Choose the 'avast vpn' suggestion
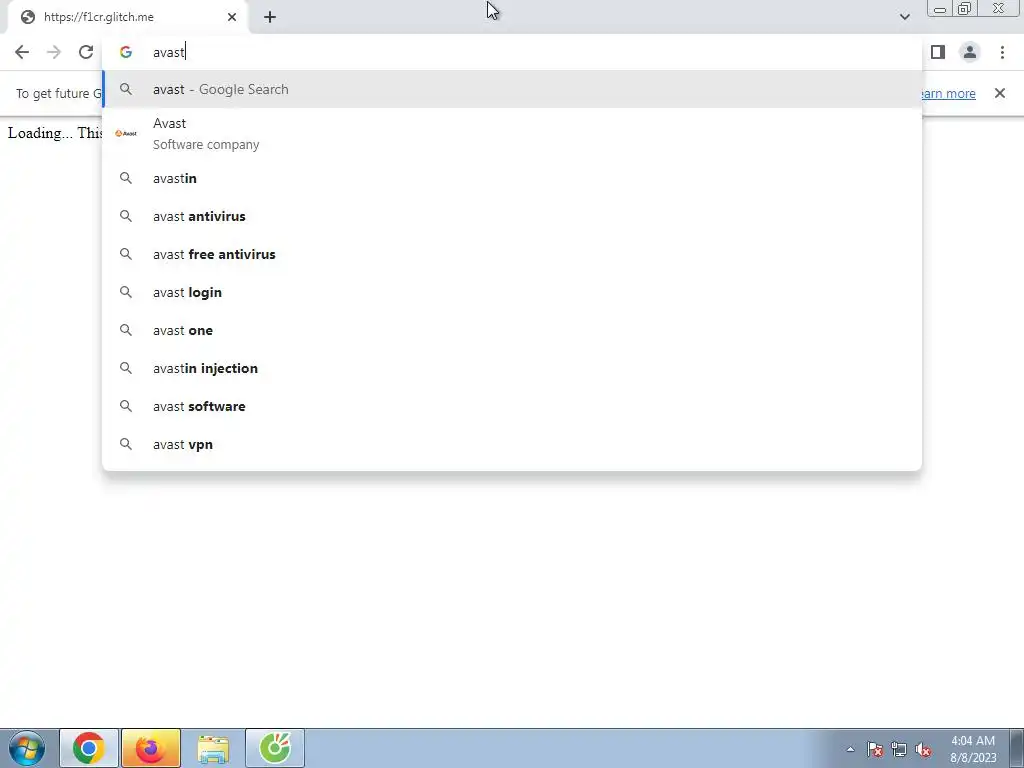Image resolution: width=1024 pixels, height=768 pixels. click(512, 444)
